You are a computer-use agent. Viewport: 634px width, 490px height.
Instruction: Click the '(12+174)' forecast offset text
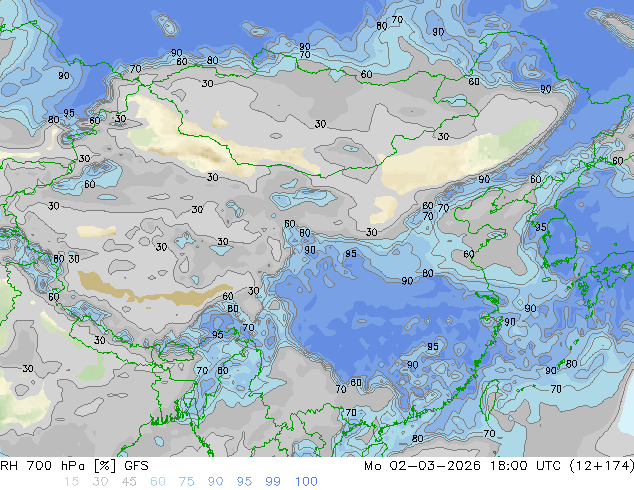coord(602,466)
